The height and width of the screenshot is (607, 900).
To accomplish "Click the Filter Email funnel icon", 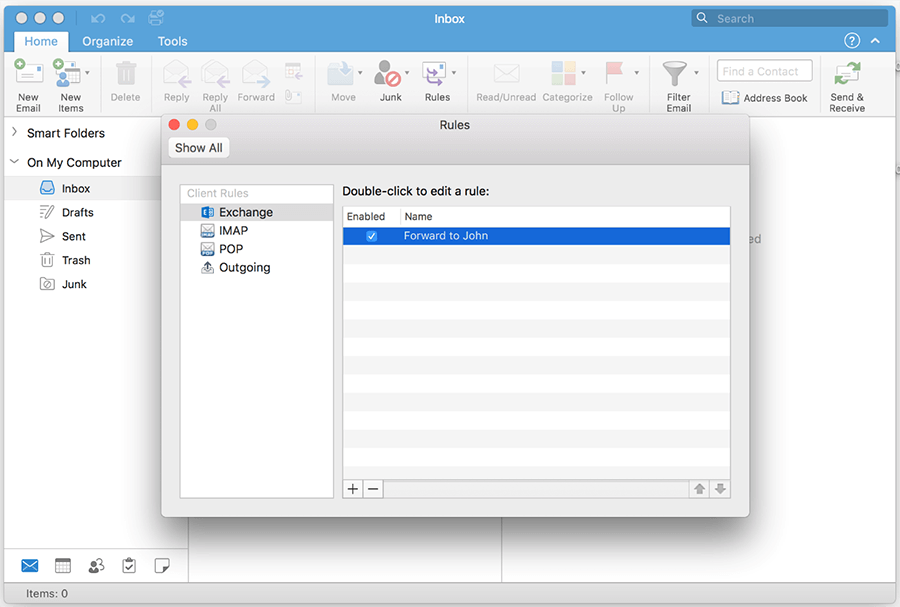I will (x=677, y=75).
